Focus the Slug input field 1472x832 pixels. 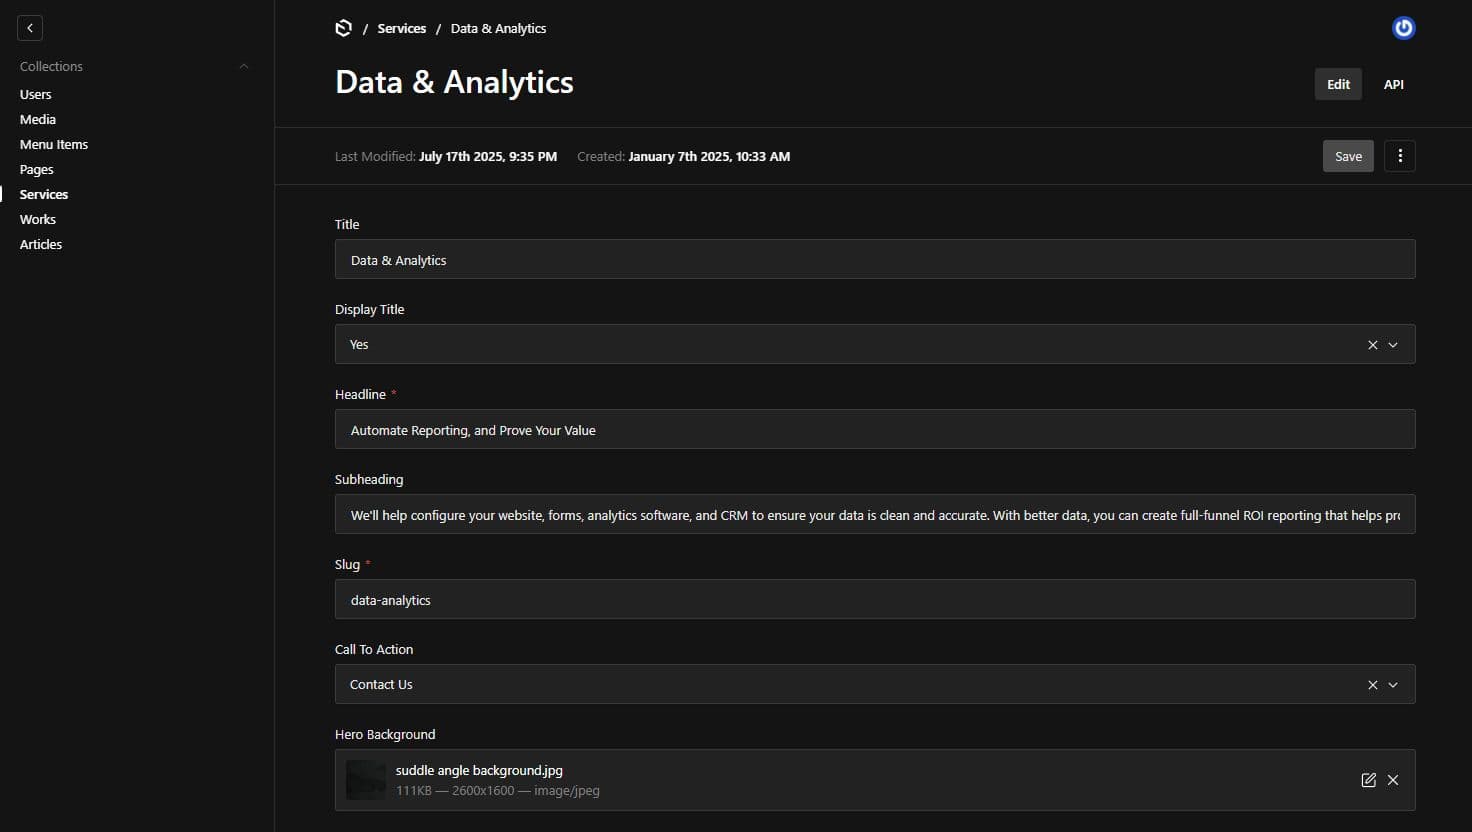click(874, 600)
